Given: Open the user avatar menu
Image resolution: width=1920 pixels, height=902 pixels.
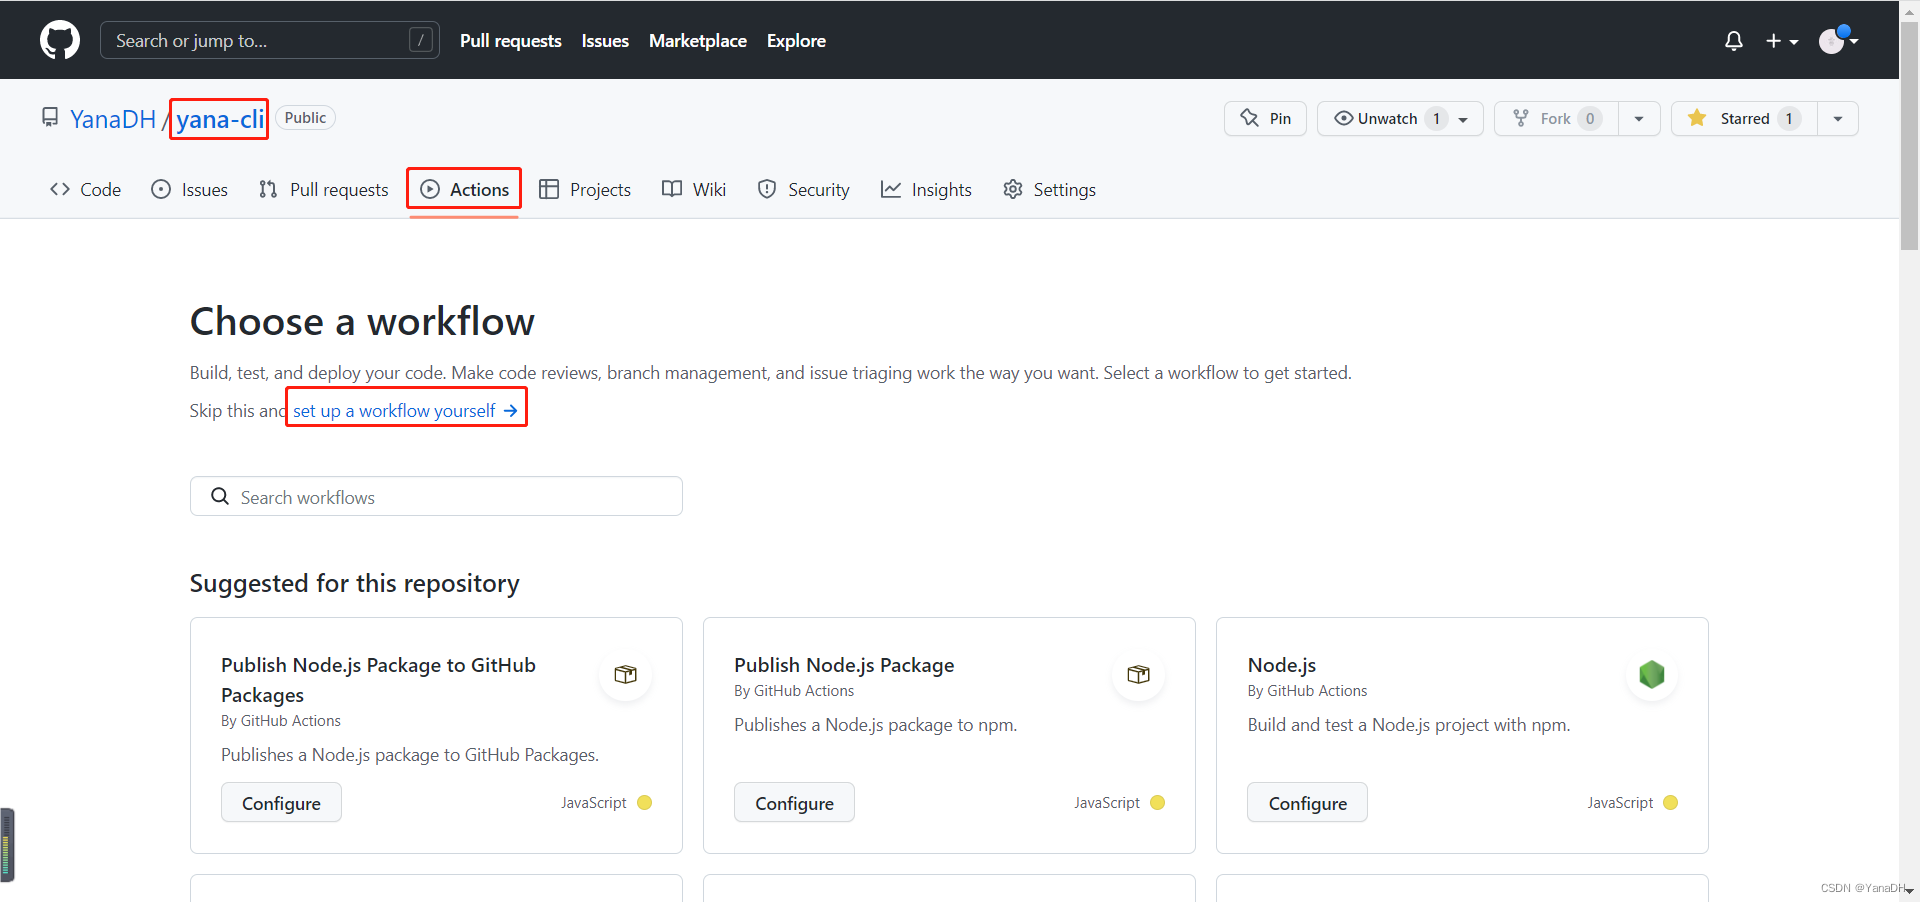Looking at the screenshot, I should [x=1838, y=40].
